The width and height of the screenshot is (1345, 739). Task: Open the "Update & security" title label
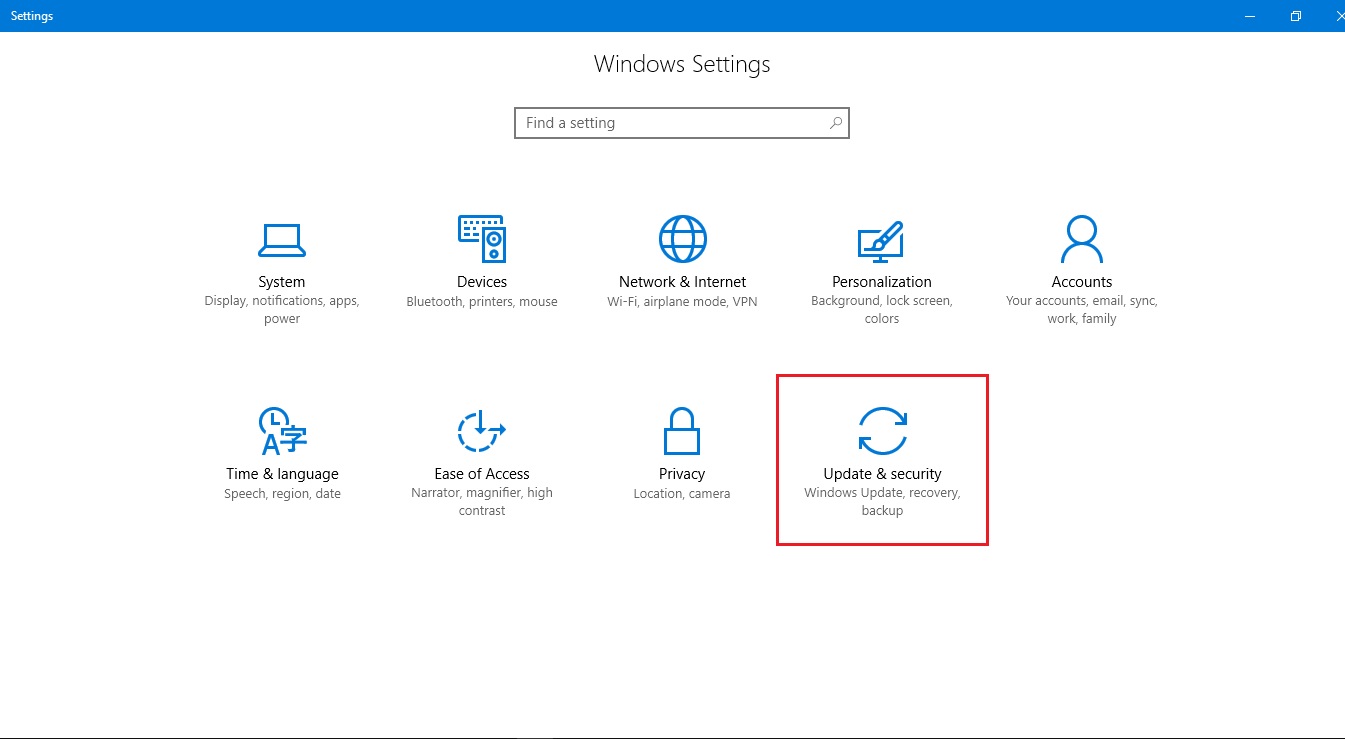click(x=882, y=474)
